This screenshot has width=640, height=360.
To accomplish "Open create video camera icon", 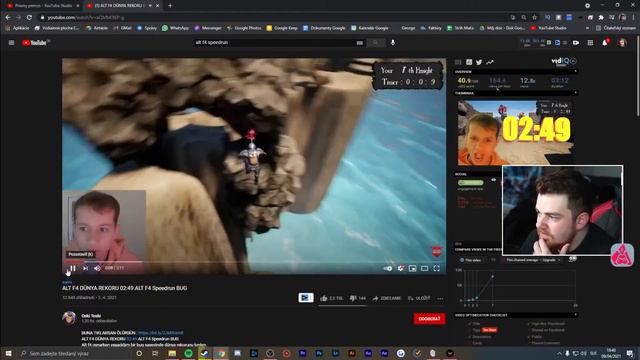I will click(576, 42).
